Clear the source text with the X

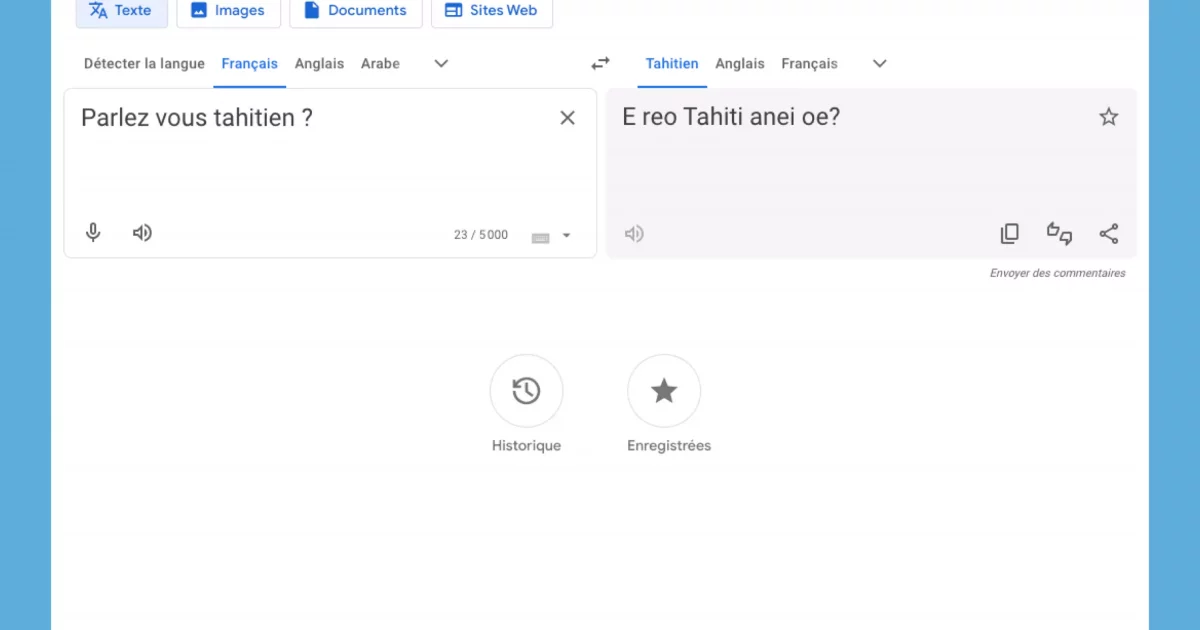click(x=567, y=117)
